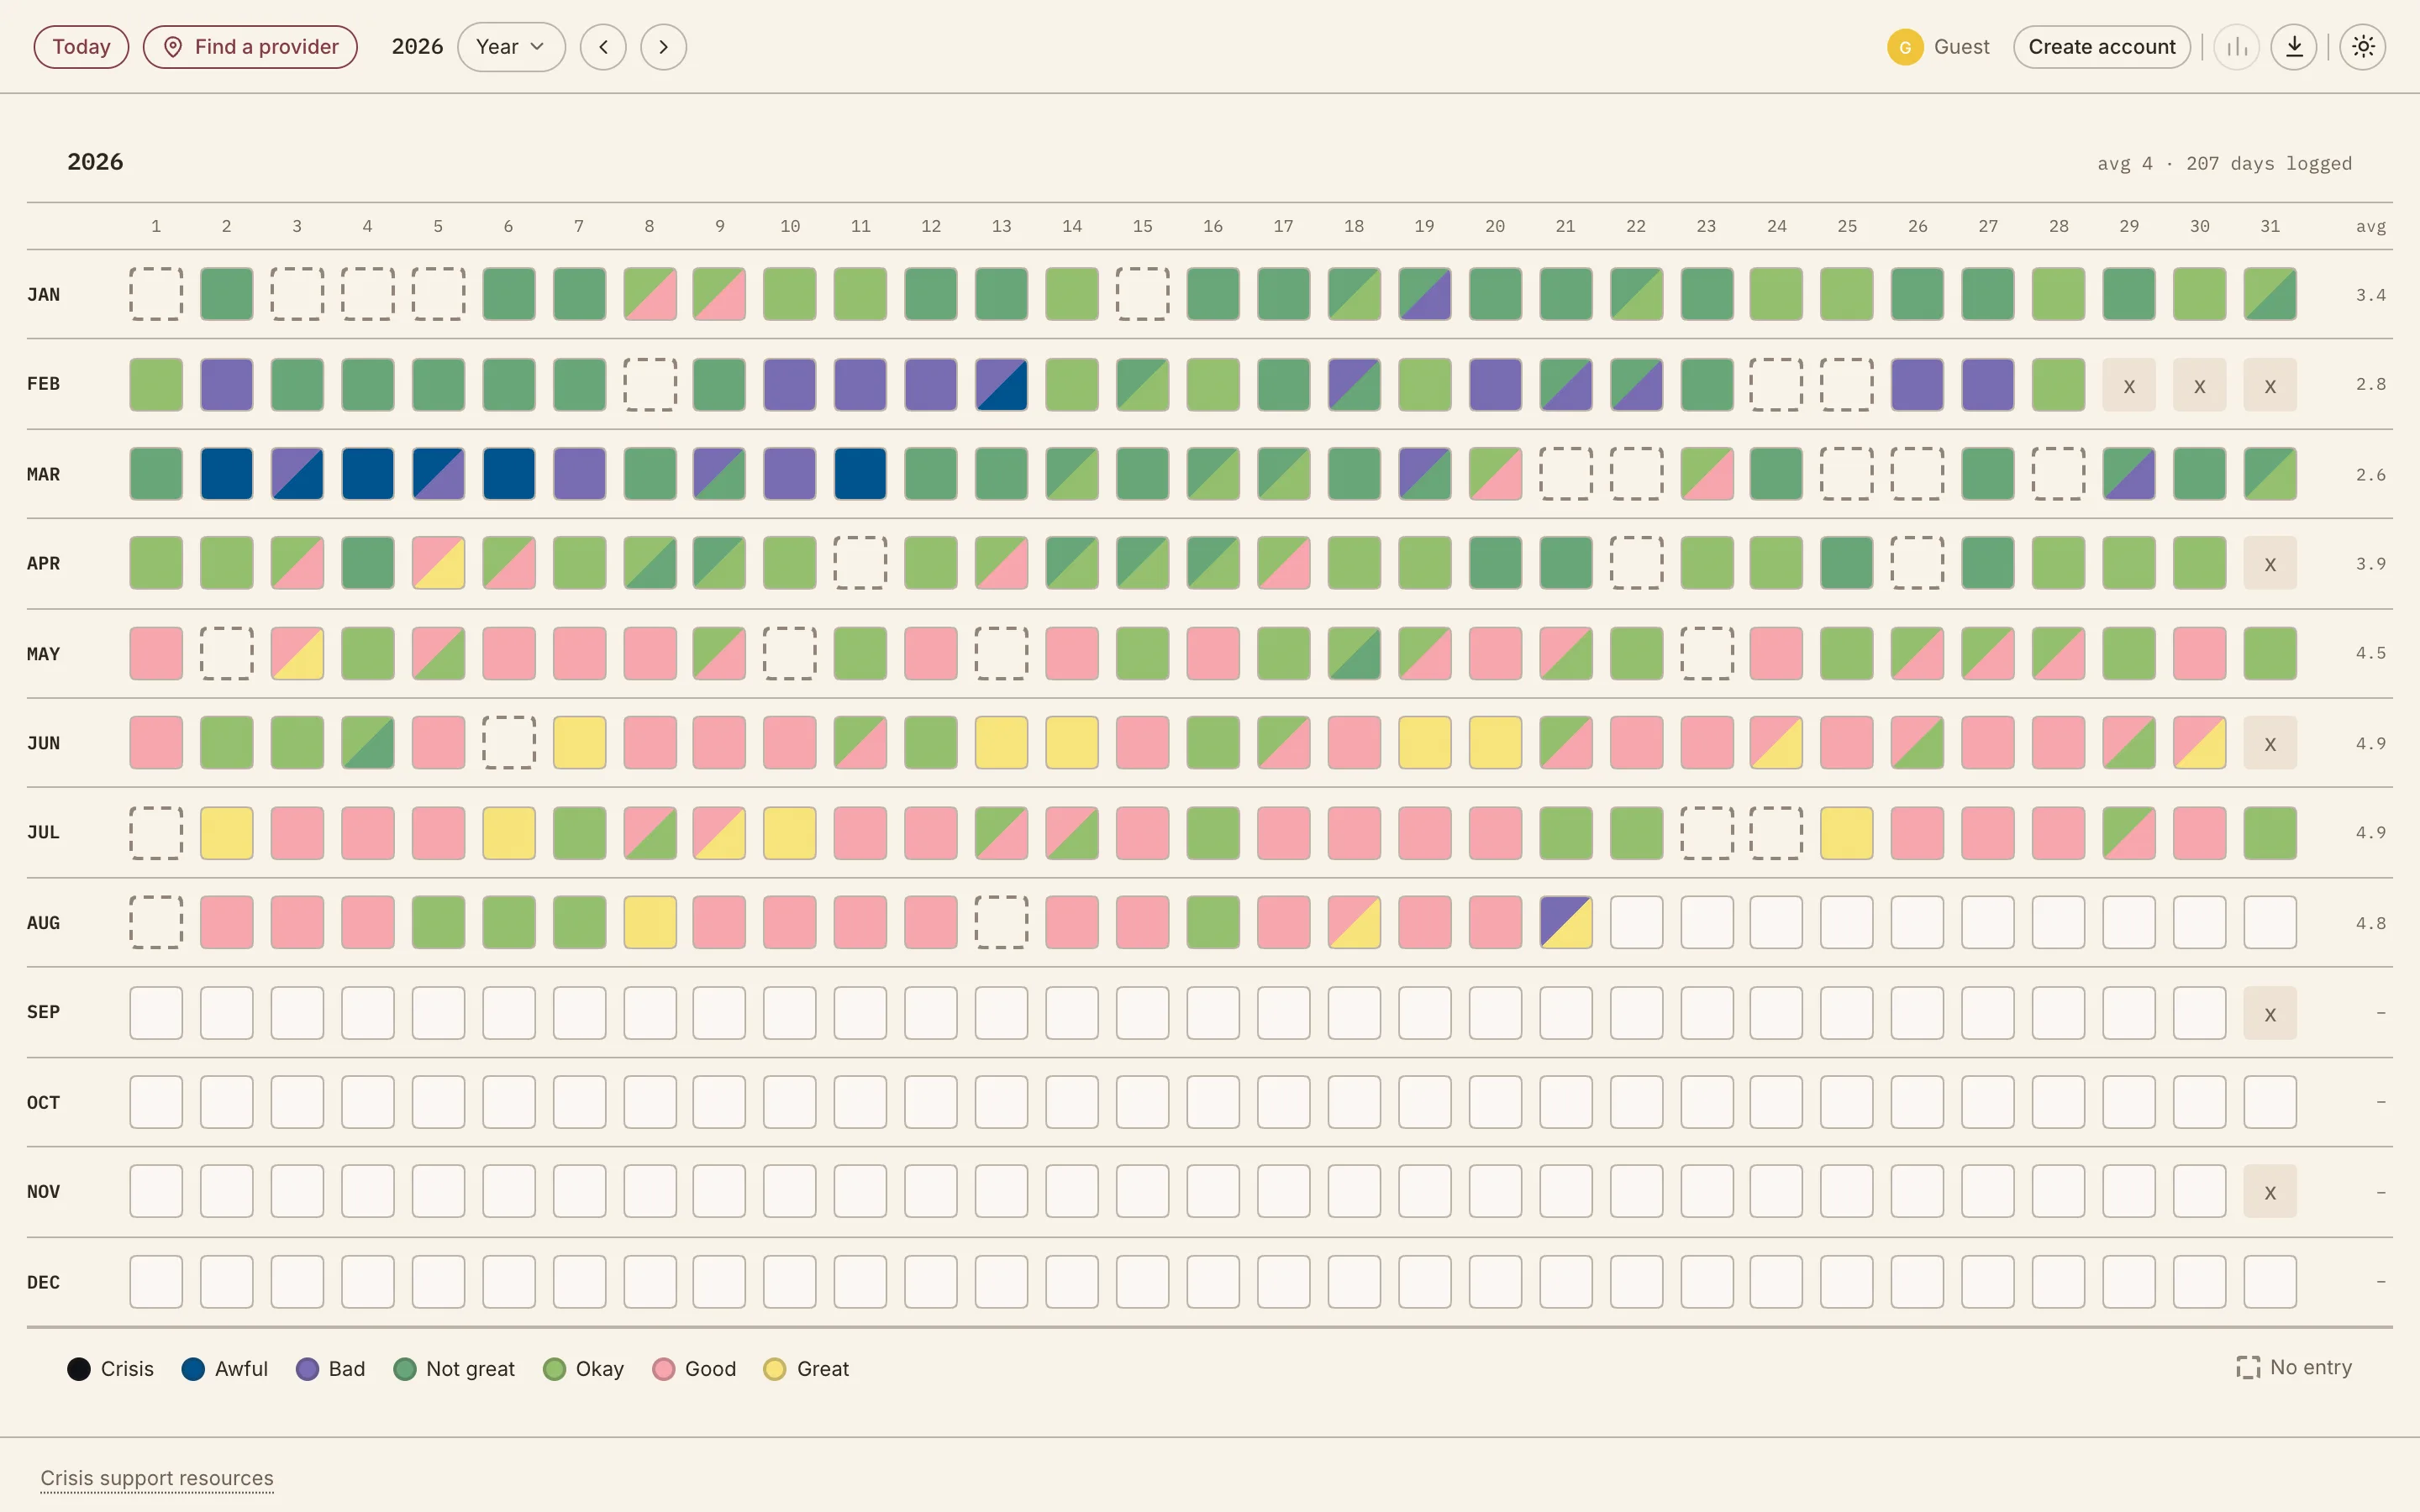
Task: Click the Great legend swatch
Action: click(775, 1369)
